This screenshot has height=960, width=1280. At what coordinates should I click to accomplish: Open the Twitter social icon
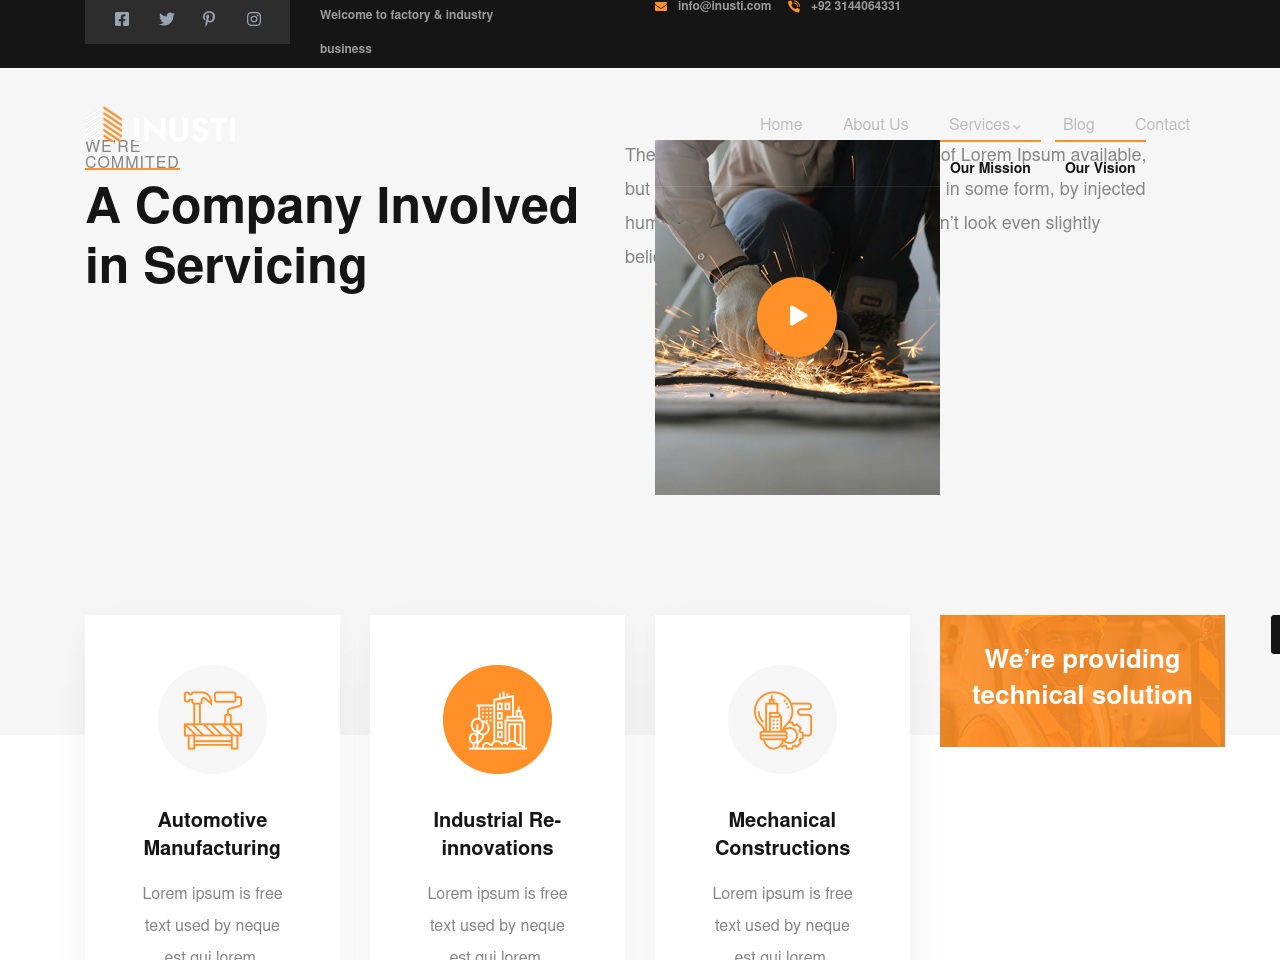pyautogui.click(x=167, y=19)
